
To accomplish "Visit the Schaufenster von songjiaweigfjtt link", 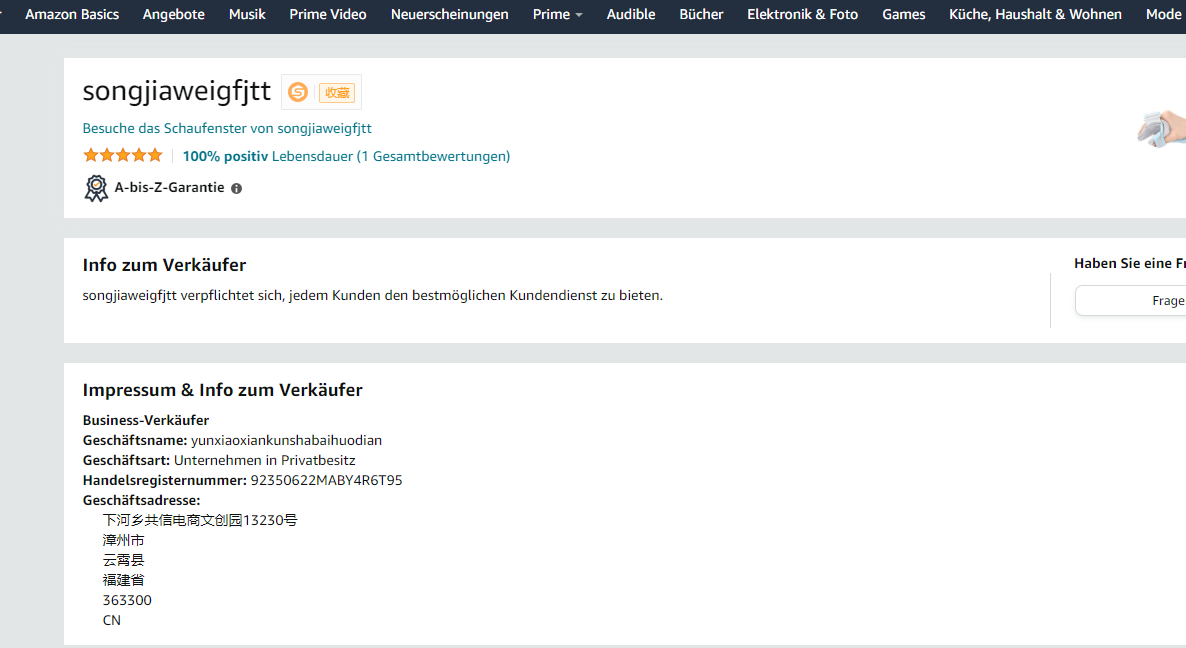I will pyautogui.click(x=227, y=129).
